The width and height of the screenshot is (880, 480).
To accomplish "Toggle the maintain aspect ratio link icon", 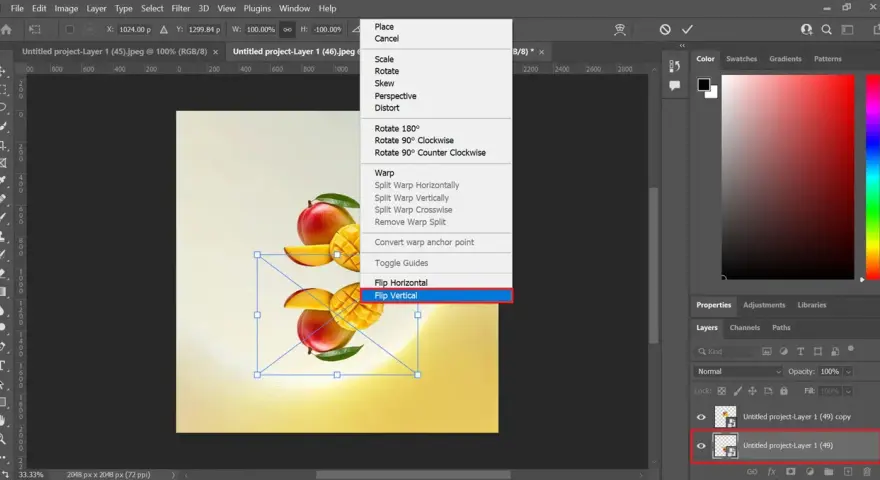I will coord(287,30).
